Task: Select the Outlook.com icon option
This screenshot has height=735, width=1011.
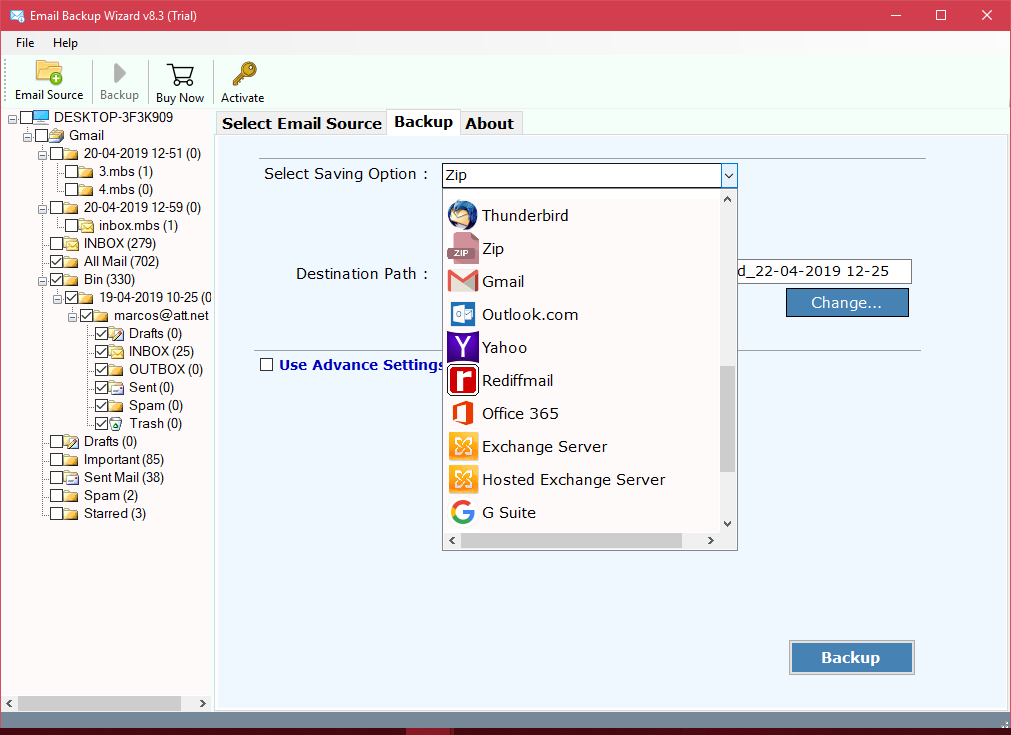Action: point(462,314)
